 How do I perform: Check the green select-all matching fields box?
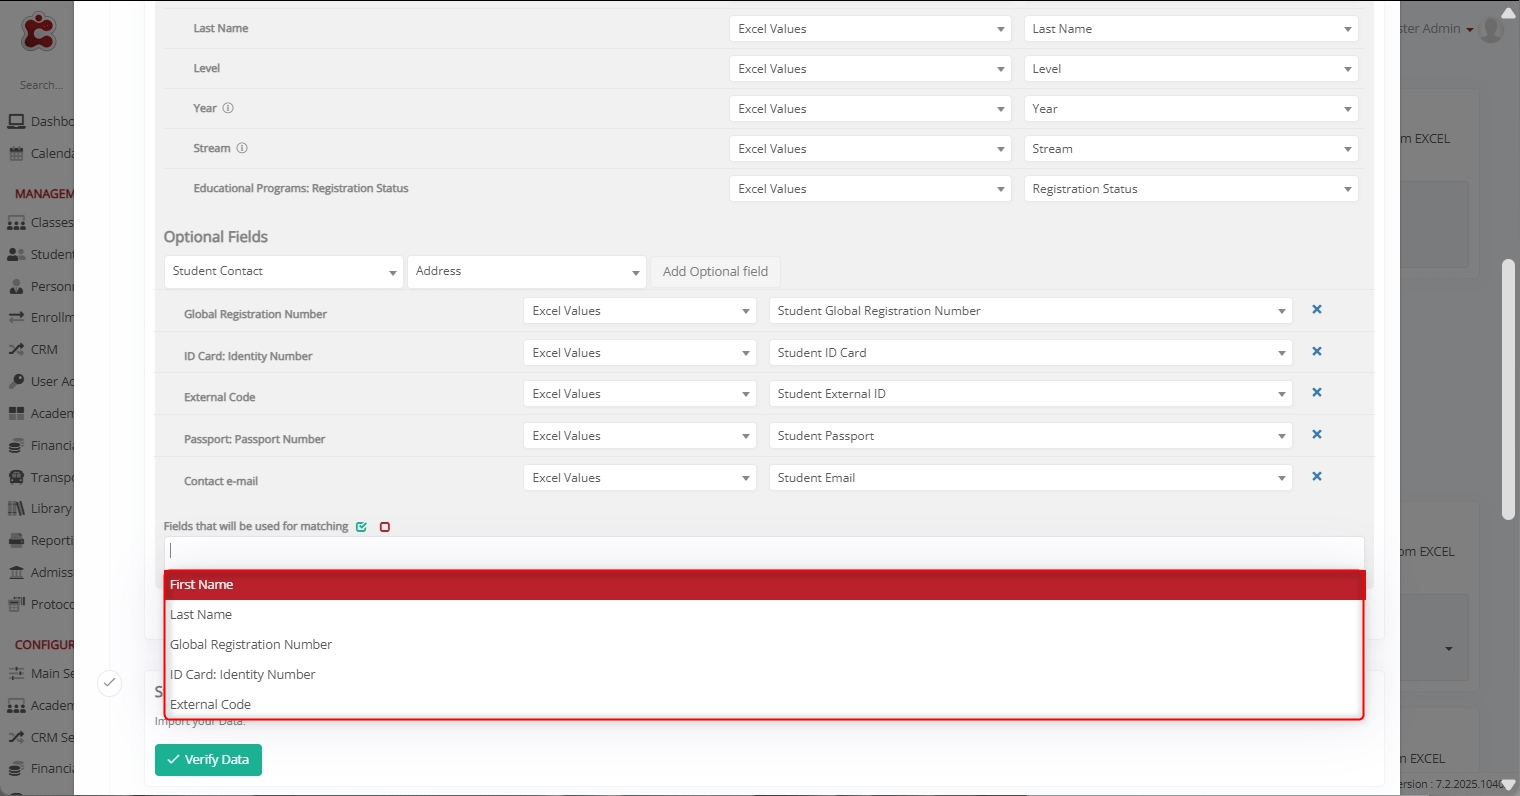tap(361, 527)
